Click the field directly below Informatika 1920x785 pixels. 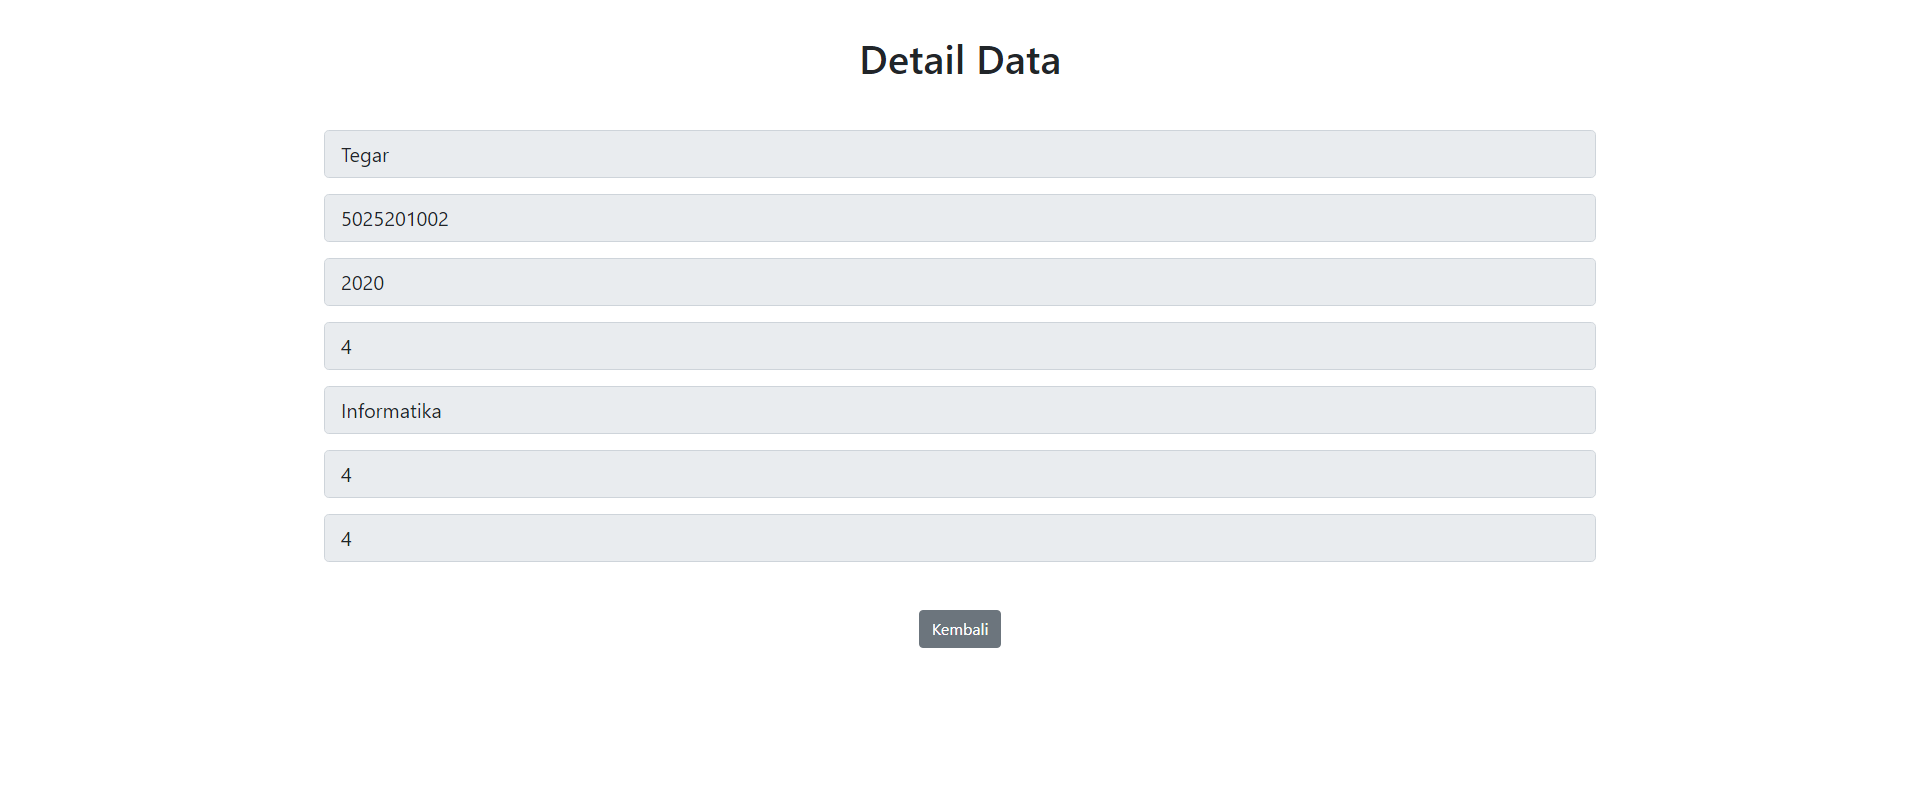pos(959,474)
